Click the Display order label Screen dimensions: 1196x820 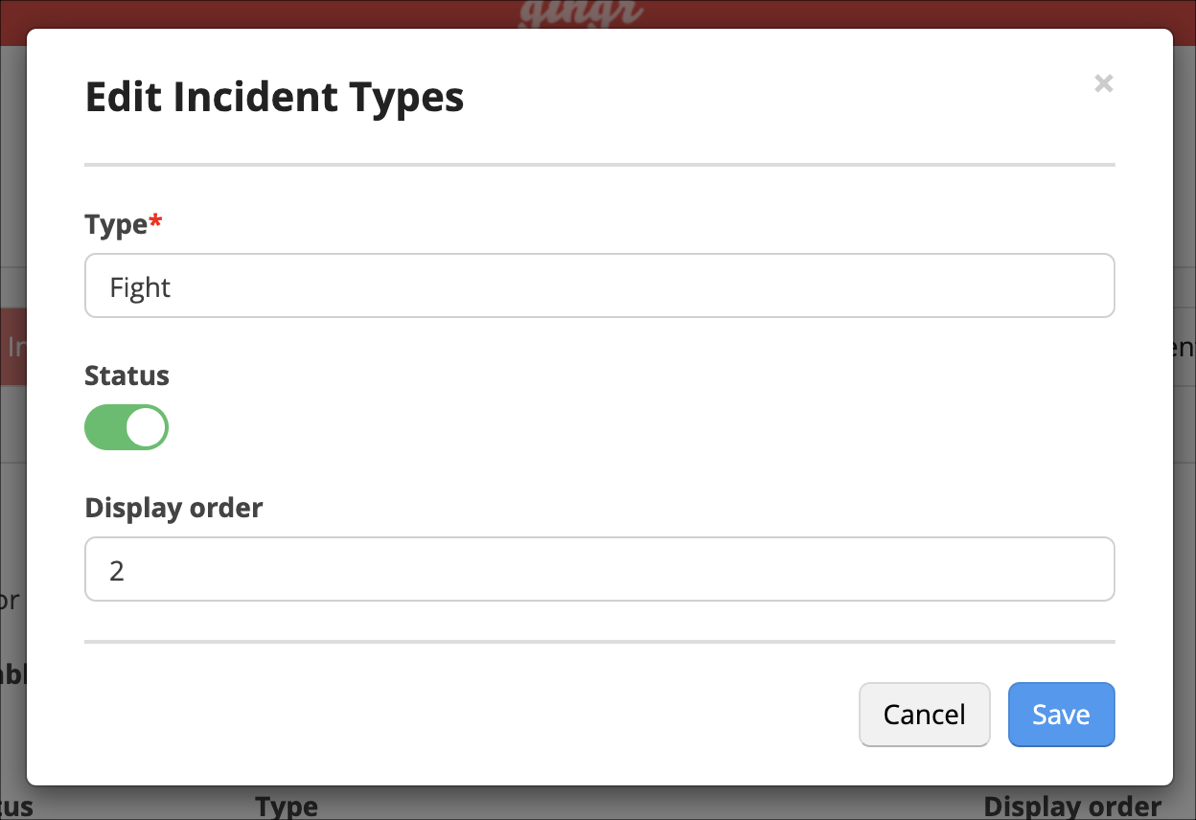point(173,507)
